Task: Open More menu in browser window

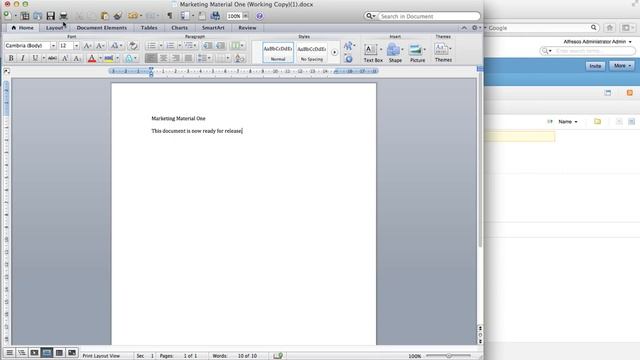Action: coord(622,66)
